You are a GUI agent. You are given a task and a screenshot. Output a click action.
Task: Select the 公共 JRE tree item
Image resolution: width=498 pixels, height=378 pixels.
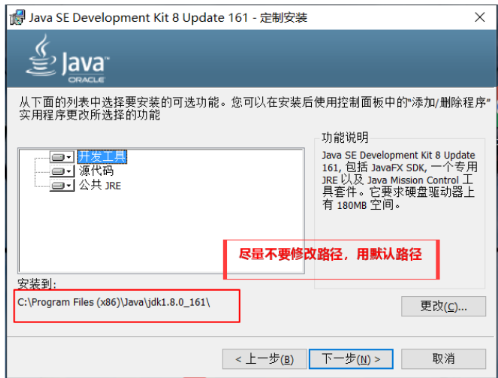point(100,185)
